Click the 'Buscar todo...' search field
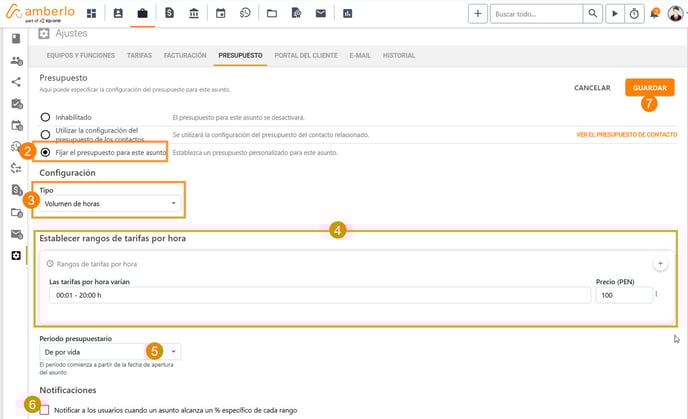 [x=537, y=14]
